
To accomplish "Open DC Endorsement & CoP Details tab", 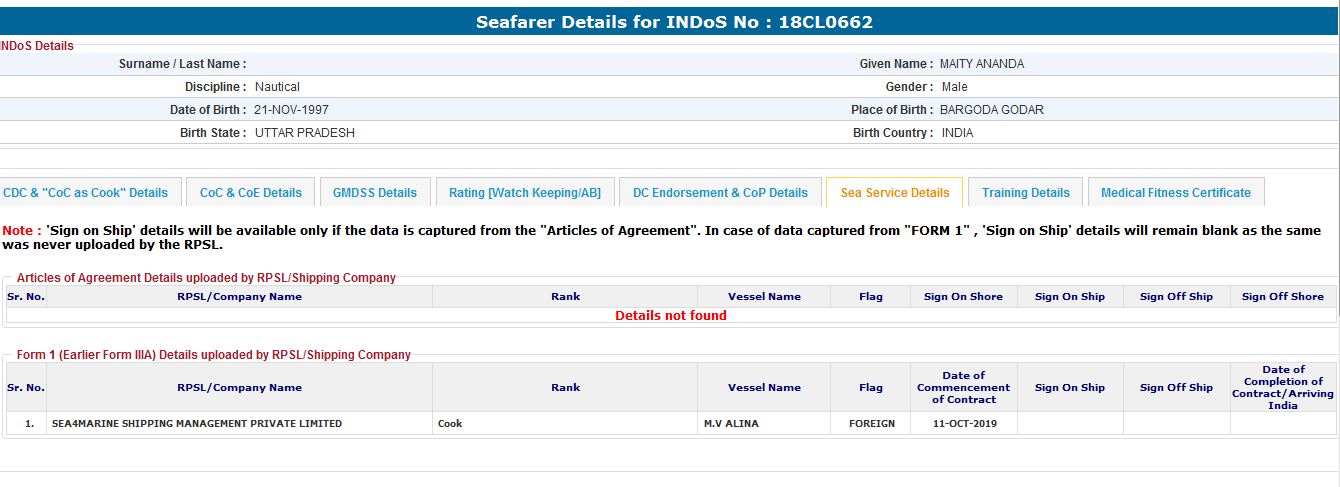I will pos(720,193).
